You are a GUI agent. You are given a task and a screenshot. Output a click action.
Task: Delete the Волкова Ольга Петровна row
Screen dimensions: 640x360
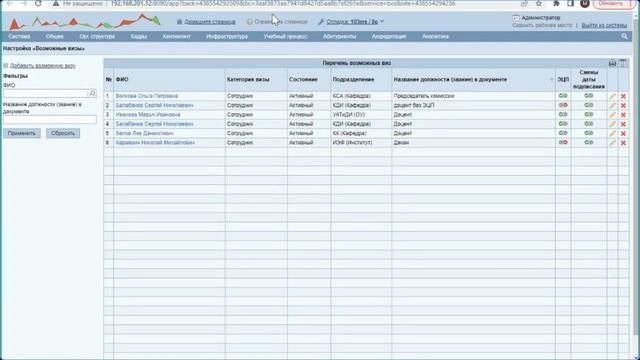623,96
